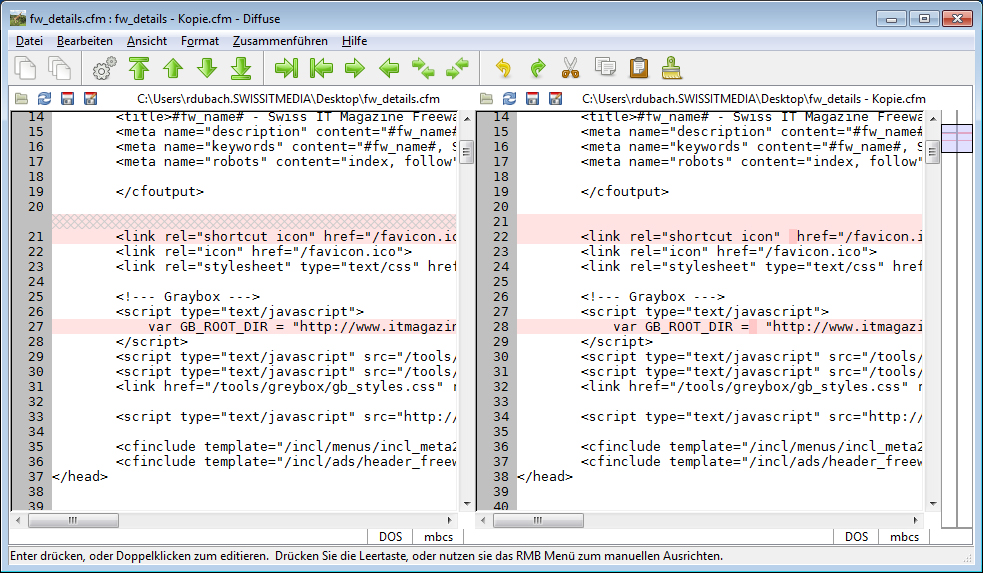Click right pane mbcs encoding indicator
Screen dimensions: 983x573
point(904,537)
